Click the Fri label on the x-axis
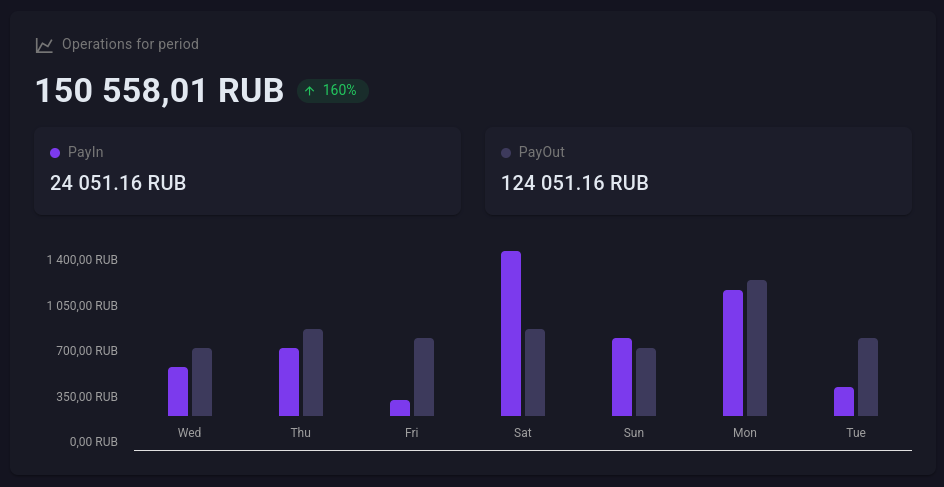The image size is (944, 487). (412, 433)
